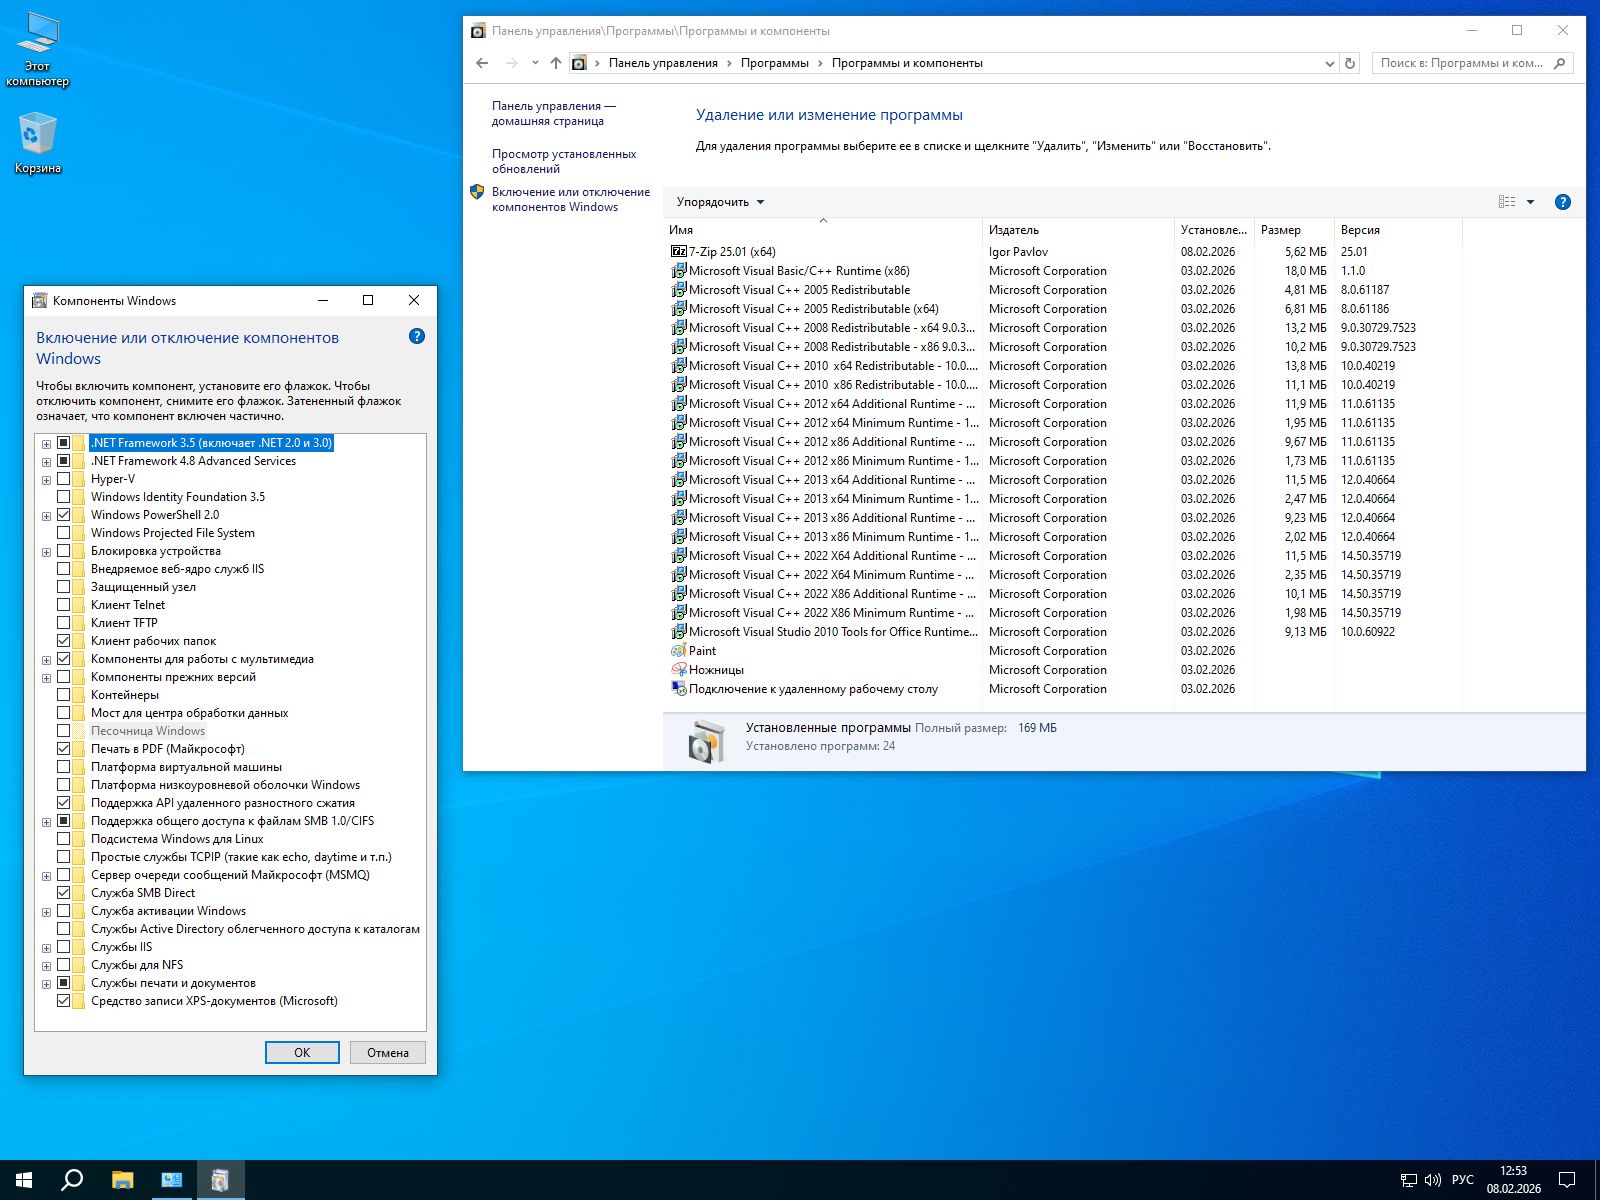Click the search programs input field
The height and width of the screenshot is (1200, 1600).
[1462, 63]
